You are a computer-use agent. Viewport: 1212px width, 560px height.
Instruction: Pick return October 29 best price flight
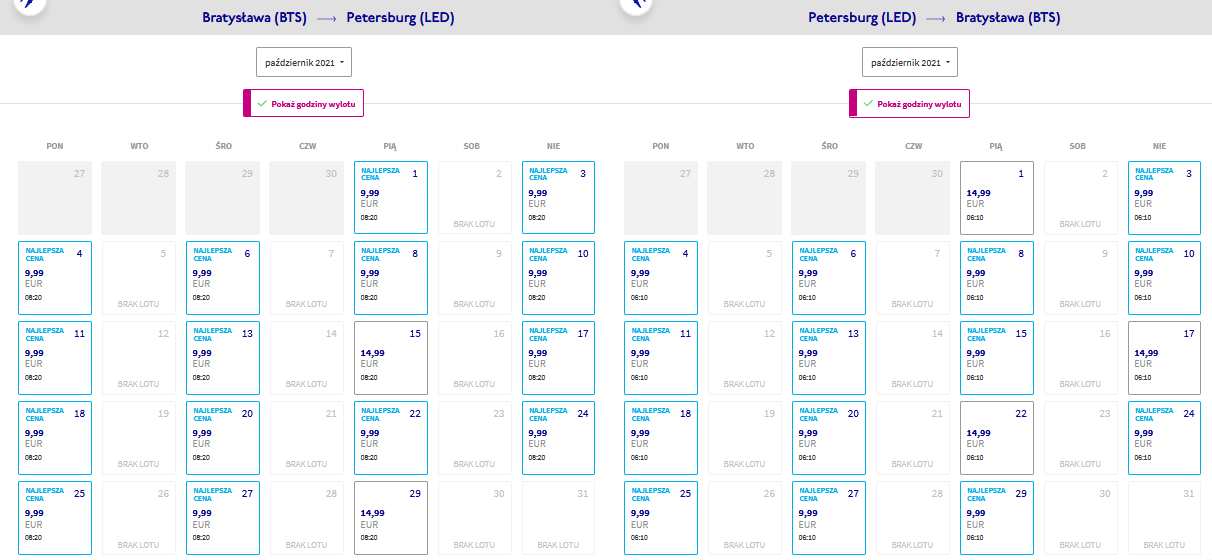996,518
